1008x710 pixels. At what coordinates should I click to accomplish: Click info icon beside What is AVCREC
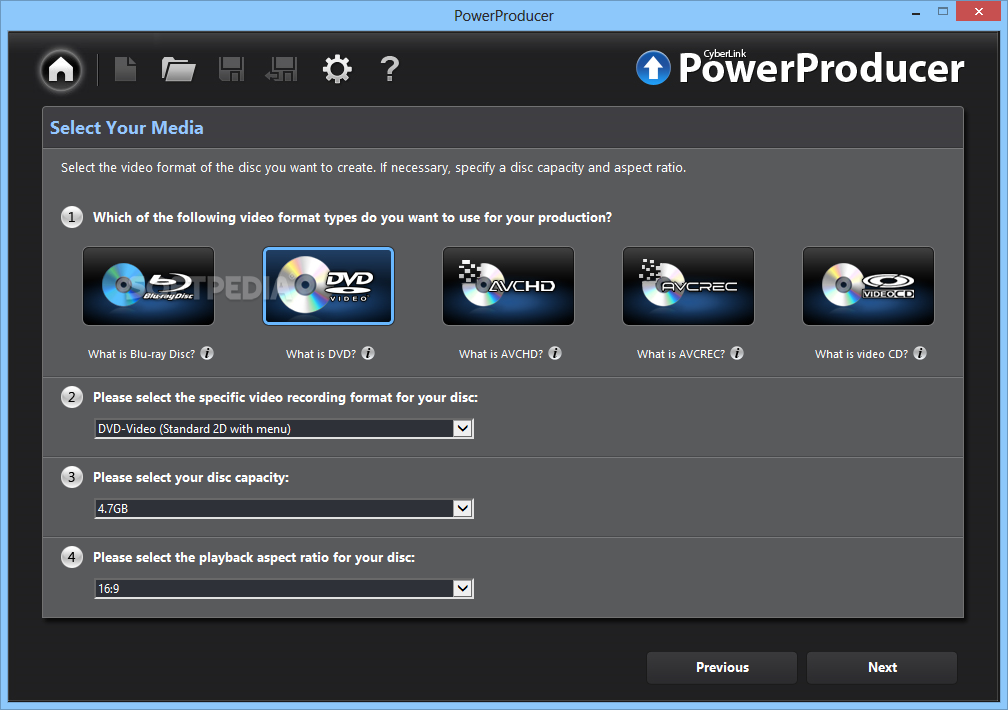[x=737, y=353]
